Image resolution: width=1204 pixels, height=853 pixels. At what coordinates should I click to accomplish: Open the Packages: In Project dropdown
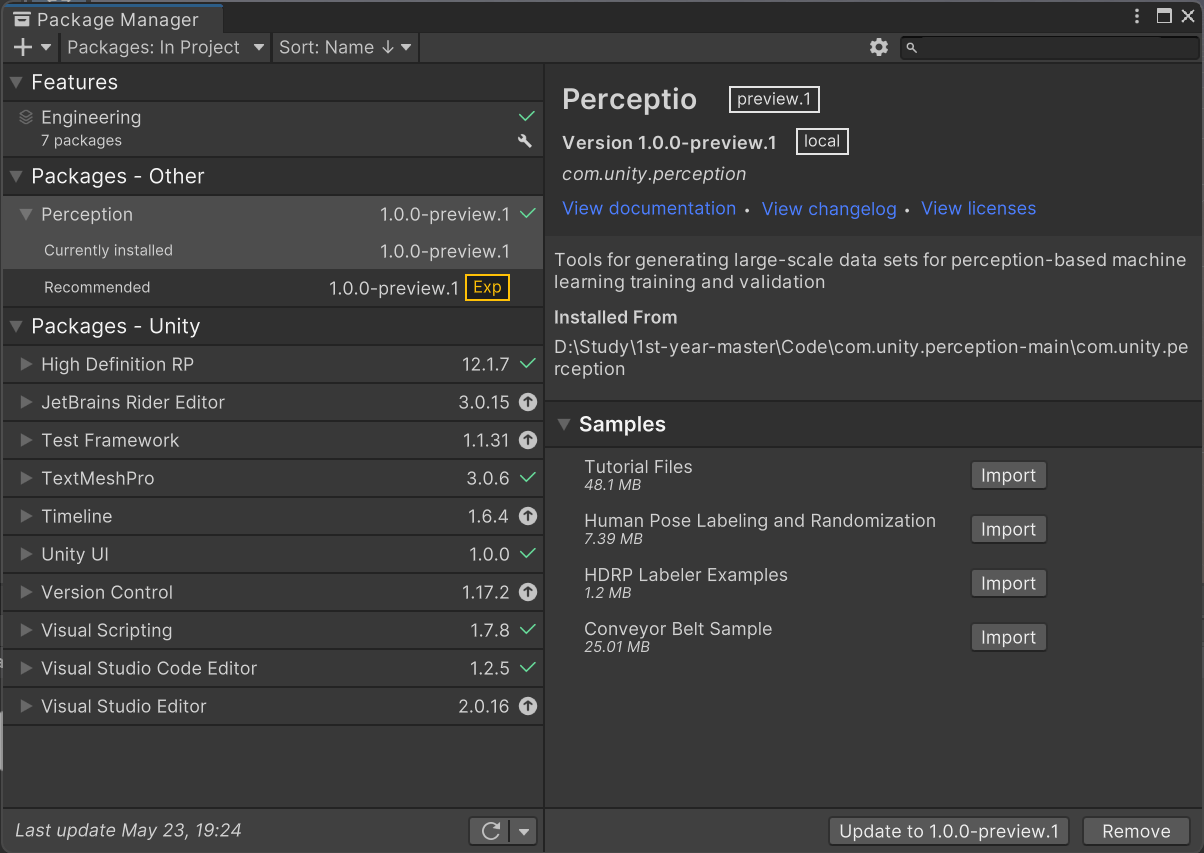(x=166, y=47)
